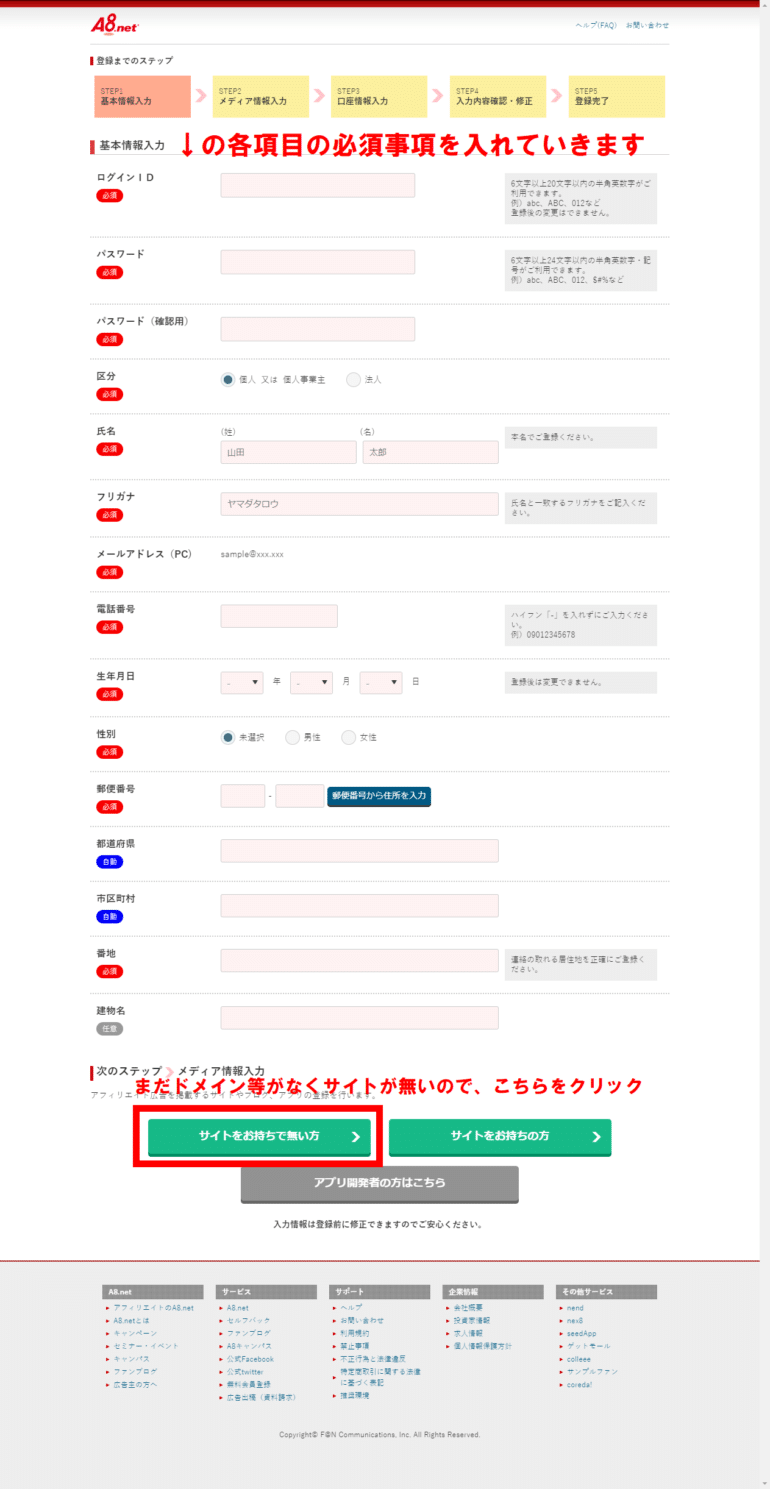The image size is (770, 1489).
Task: Click the email text sample@xxx.xxx
Action: click(252, 554)
